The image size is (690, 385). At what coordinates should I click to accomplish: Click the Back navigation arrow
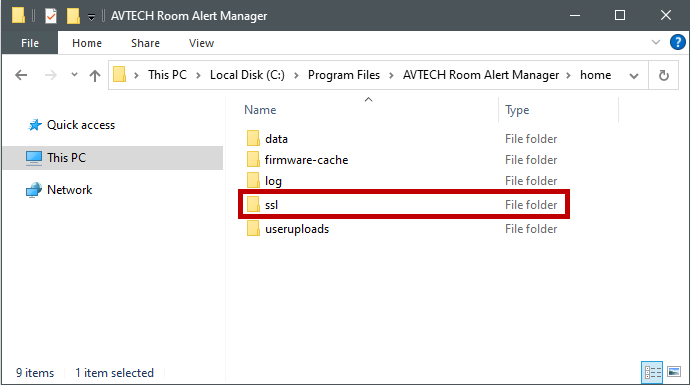pos(21,75)
